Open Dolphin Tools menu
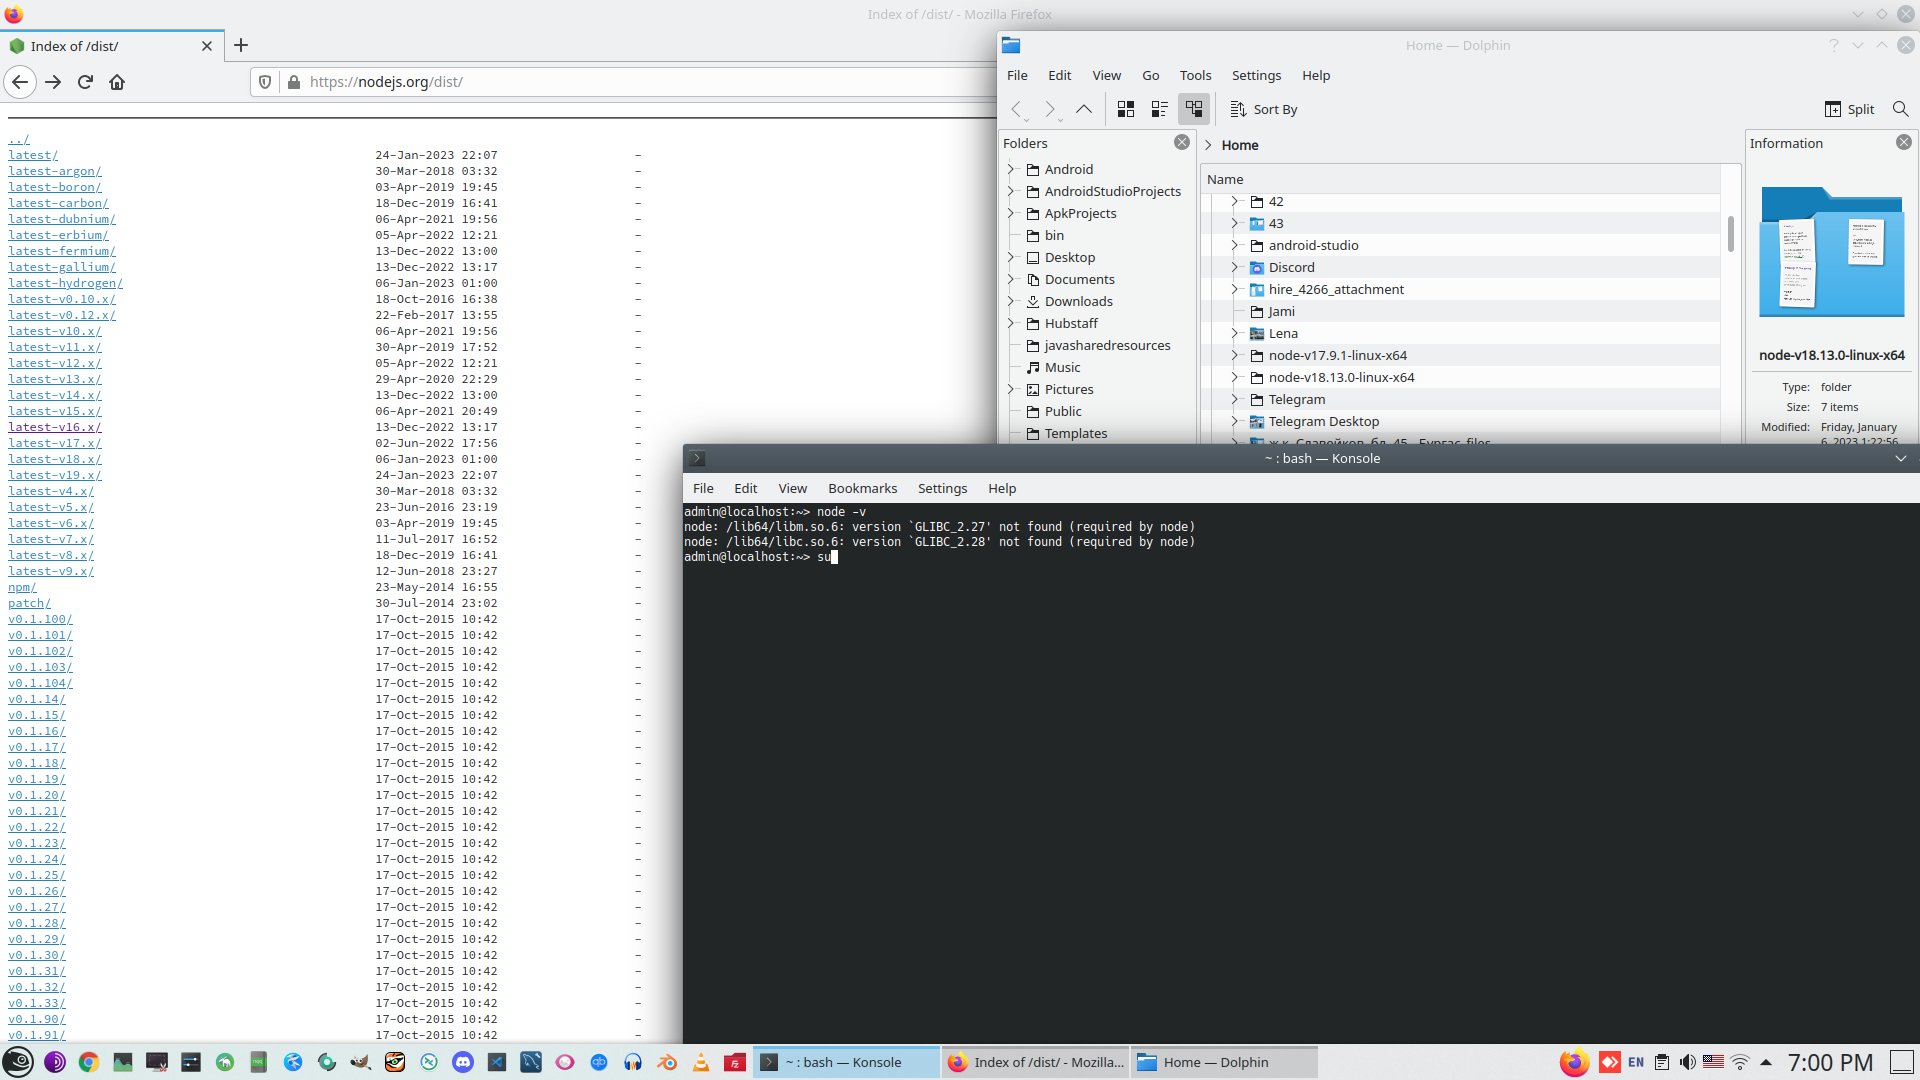Image resolution: width=1920 pixels, height=1080 pixels. pos(1195,76)
